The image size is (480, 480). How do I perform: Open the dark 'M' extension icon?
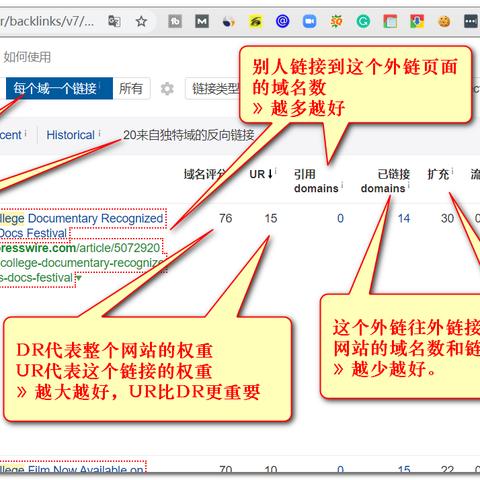pyautogui.click(x=202, y=22)
